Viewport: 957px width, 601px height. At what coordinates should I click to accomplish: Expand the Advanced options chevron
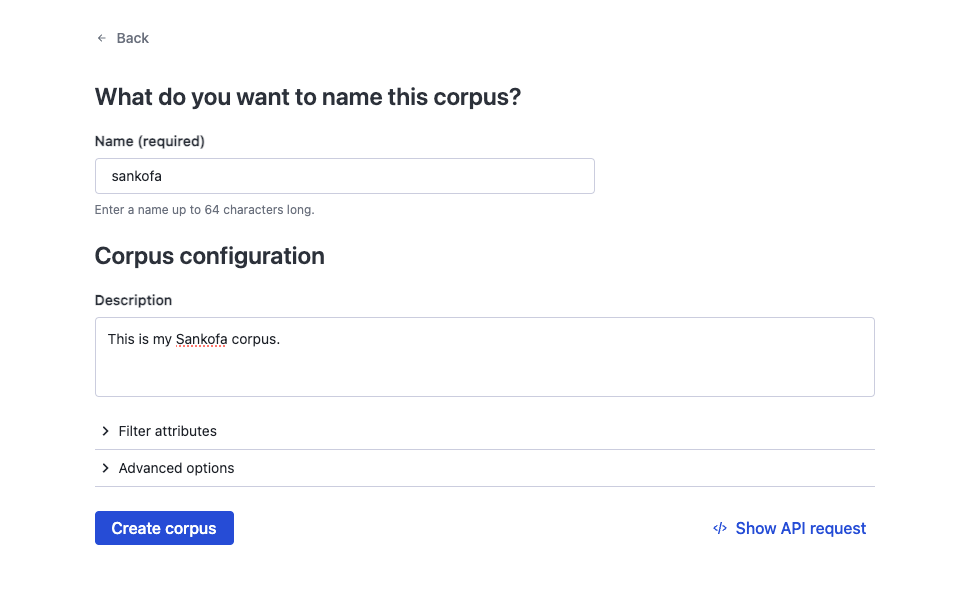click(105, 468)
